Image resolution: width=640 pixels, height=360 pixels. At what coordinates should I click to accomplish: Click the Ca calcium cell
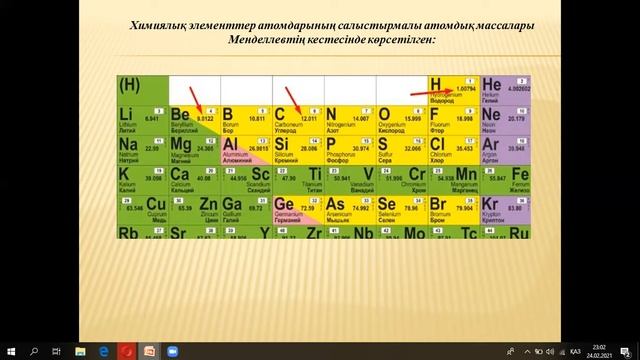tap(195, 180)
